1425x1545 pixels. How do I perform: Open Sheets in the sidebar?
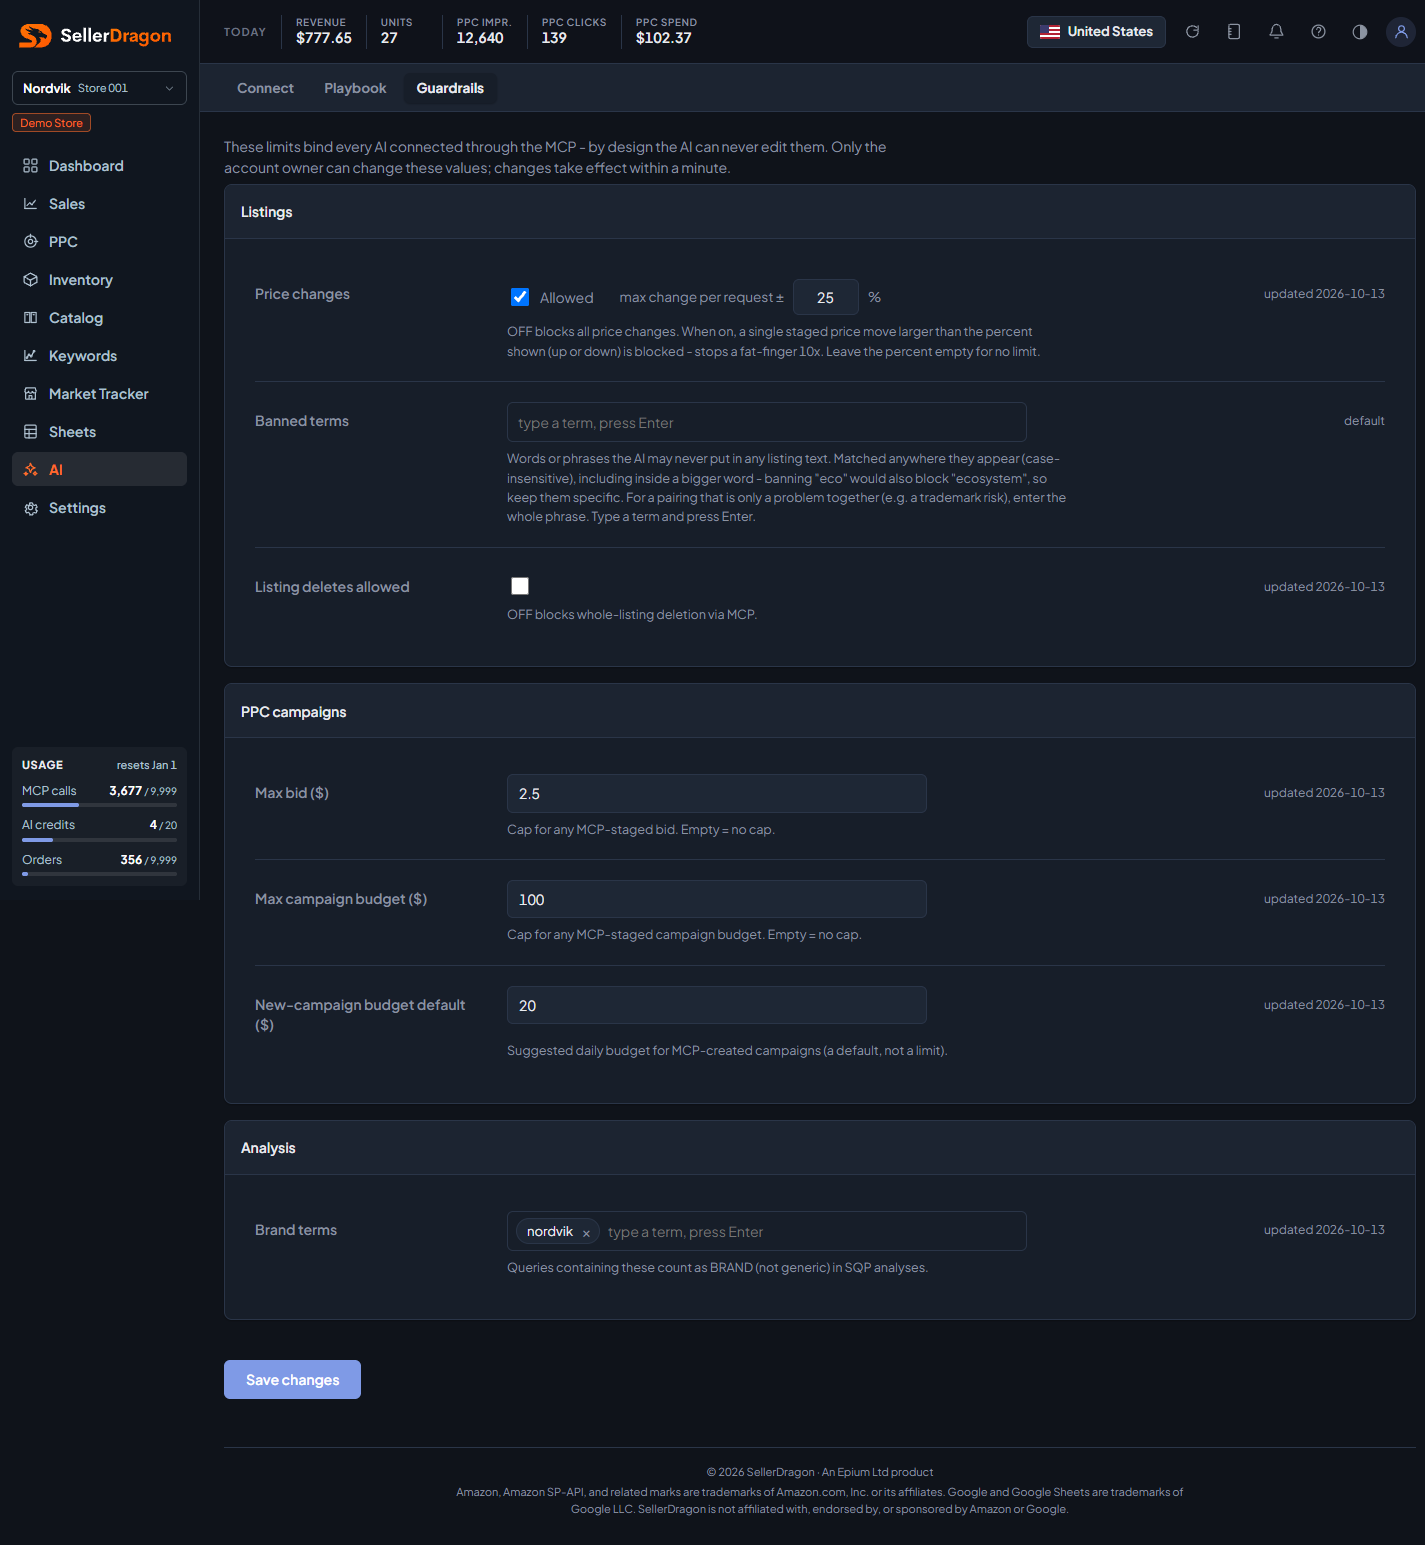tap(99, 432)
